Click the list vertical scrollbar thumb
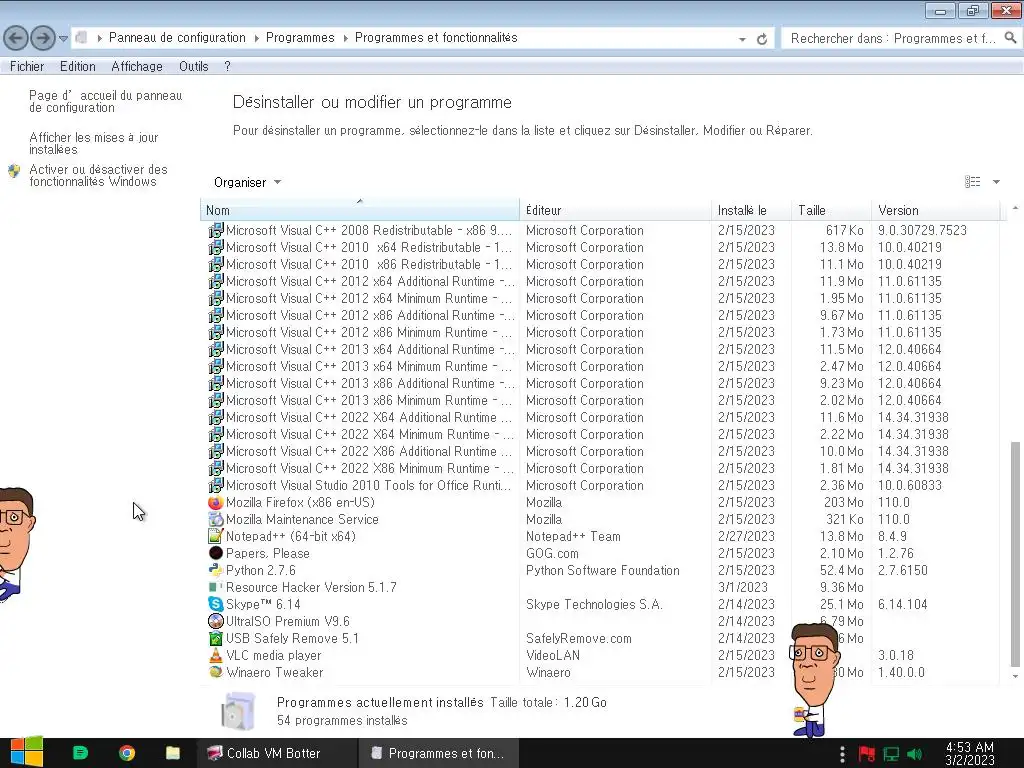1024x768 pixels. [1015, 552]
